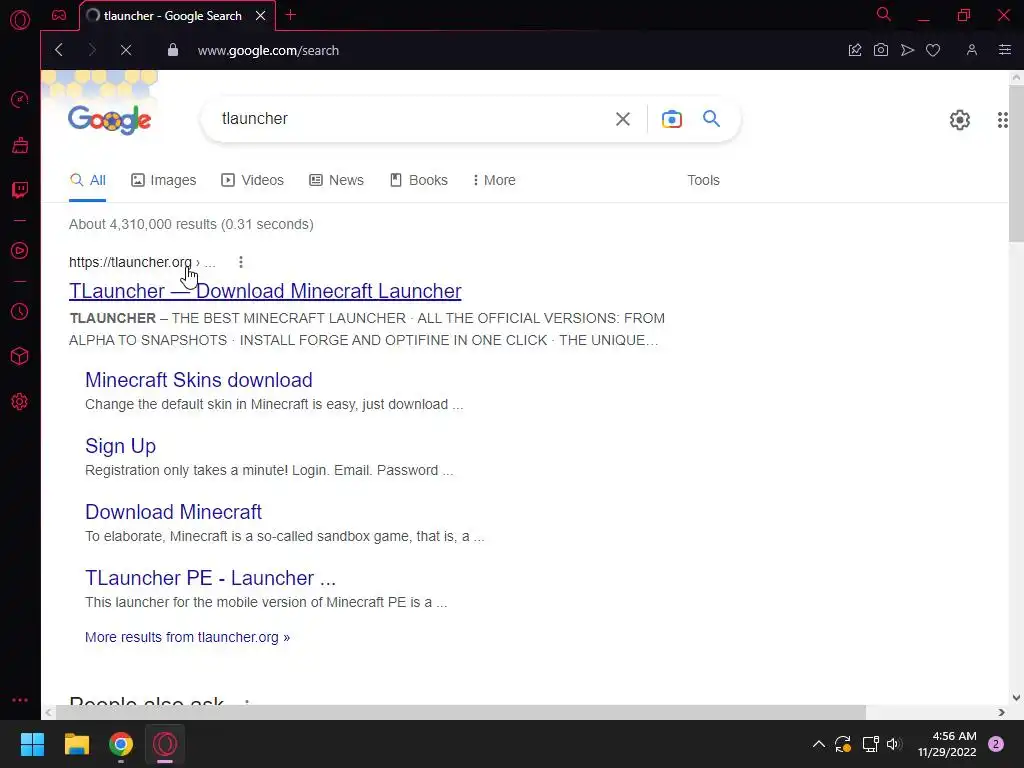1024x768 pixels.
Task: Click Opera GX taskbar icon
Action: click(x=165, y=744)
